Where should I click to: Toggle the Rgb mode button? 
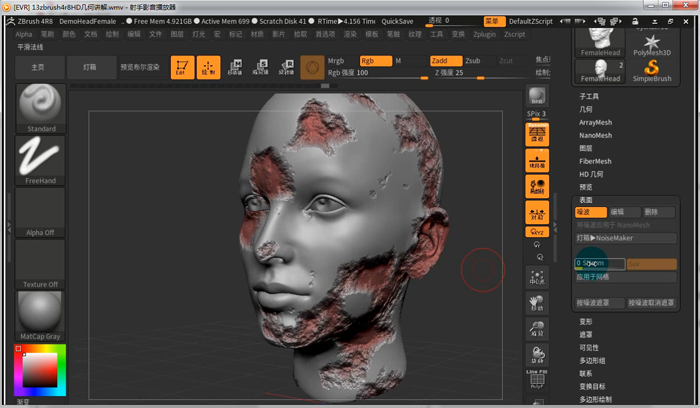click(375, 61)
